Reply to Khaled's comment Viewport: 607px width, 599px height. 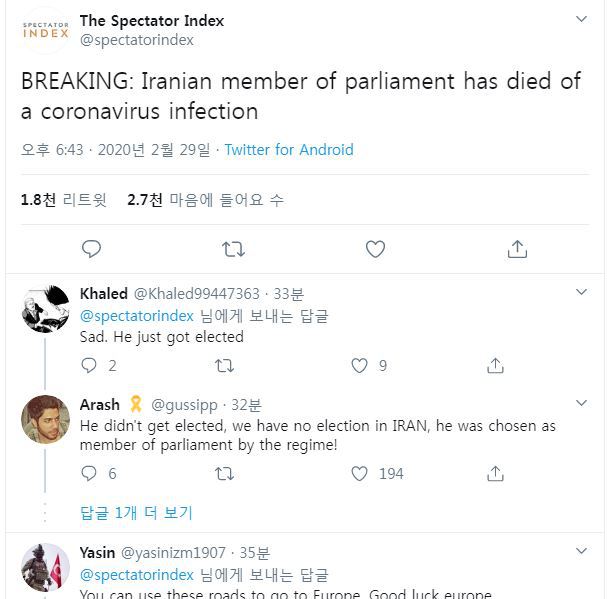click(90, 366)
